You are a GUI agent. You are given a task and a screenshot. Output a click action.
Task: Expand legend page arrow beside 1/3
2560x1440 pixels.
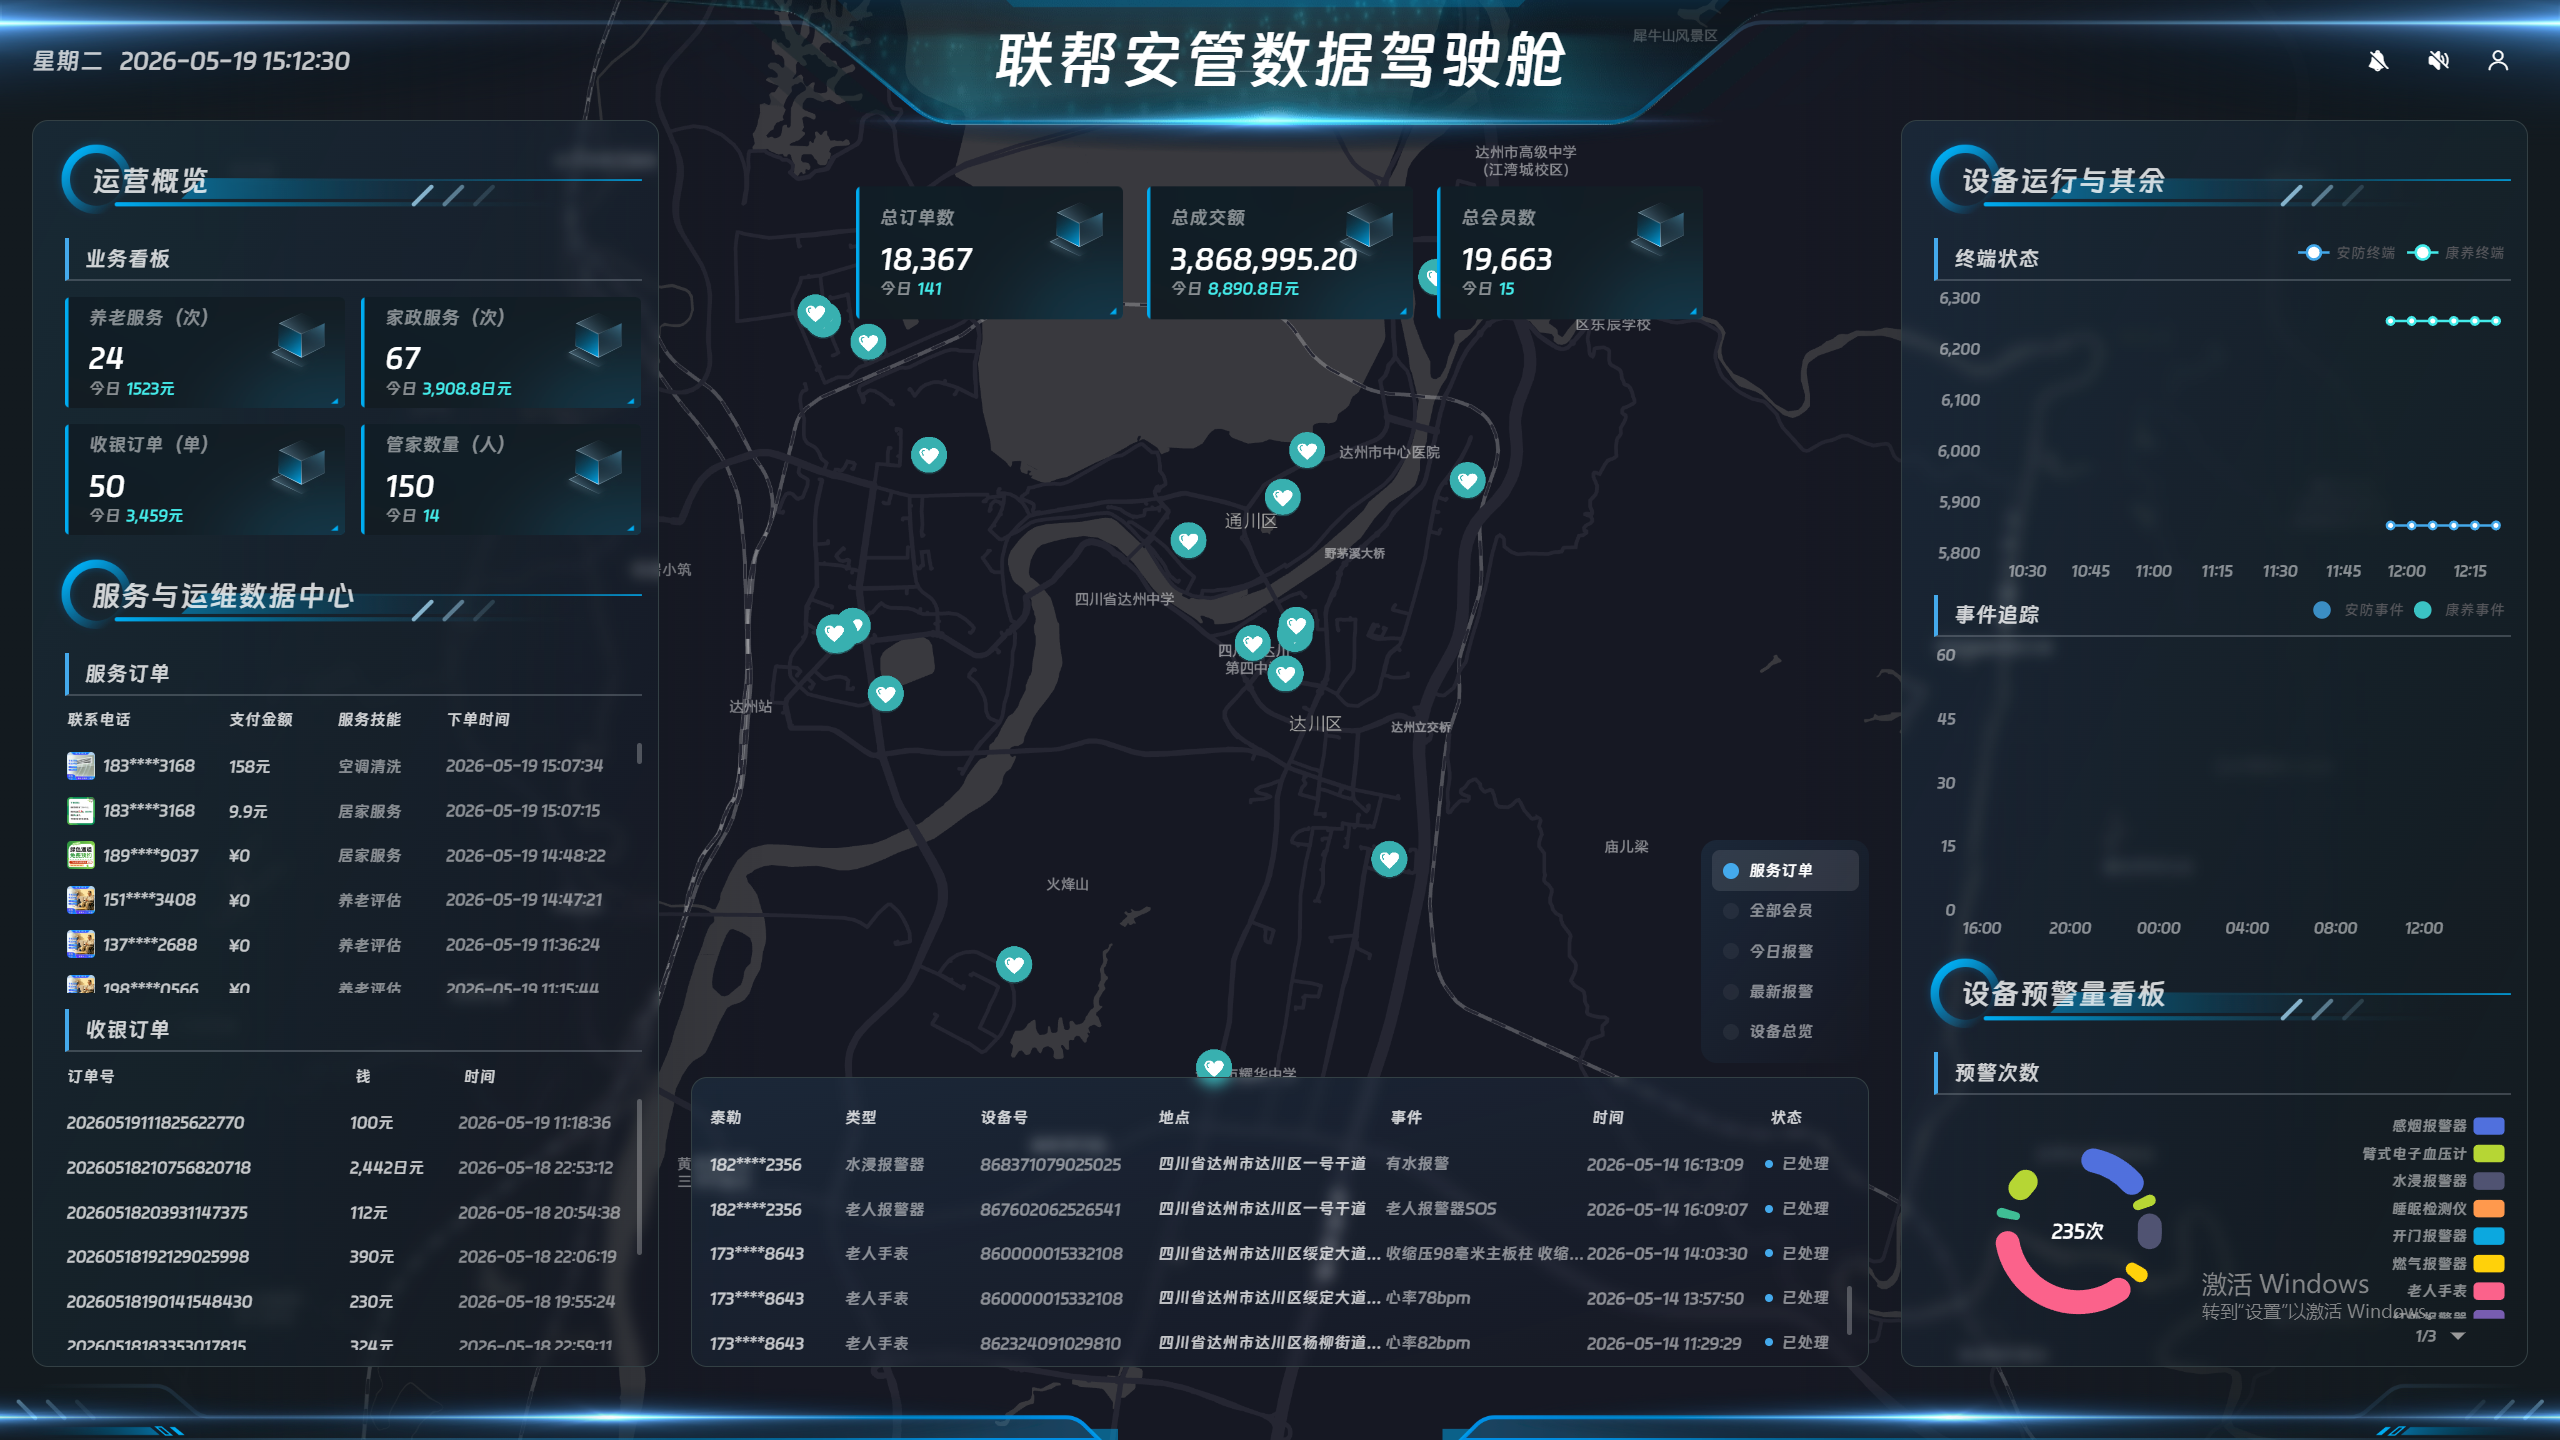pyautogui.click(x=2458, y=1336)
